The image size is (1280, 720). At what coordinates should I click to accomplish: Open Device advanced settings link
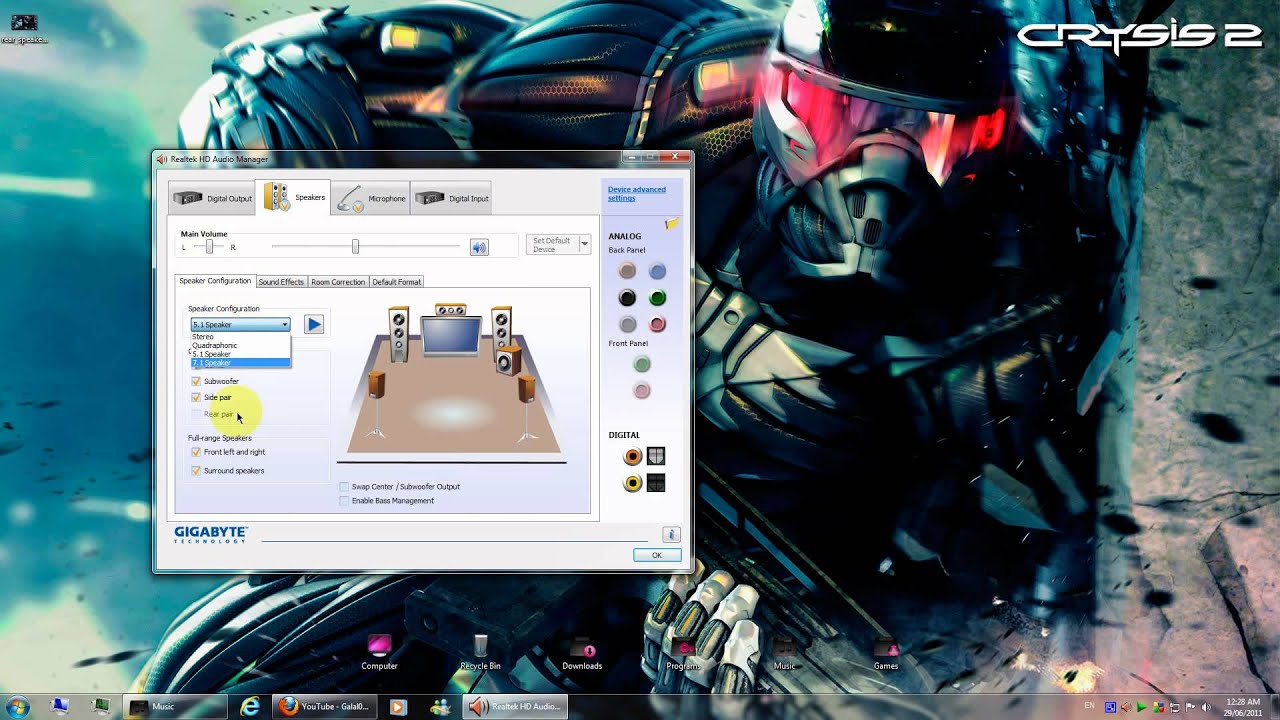pos(637,194)
